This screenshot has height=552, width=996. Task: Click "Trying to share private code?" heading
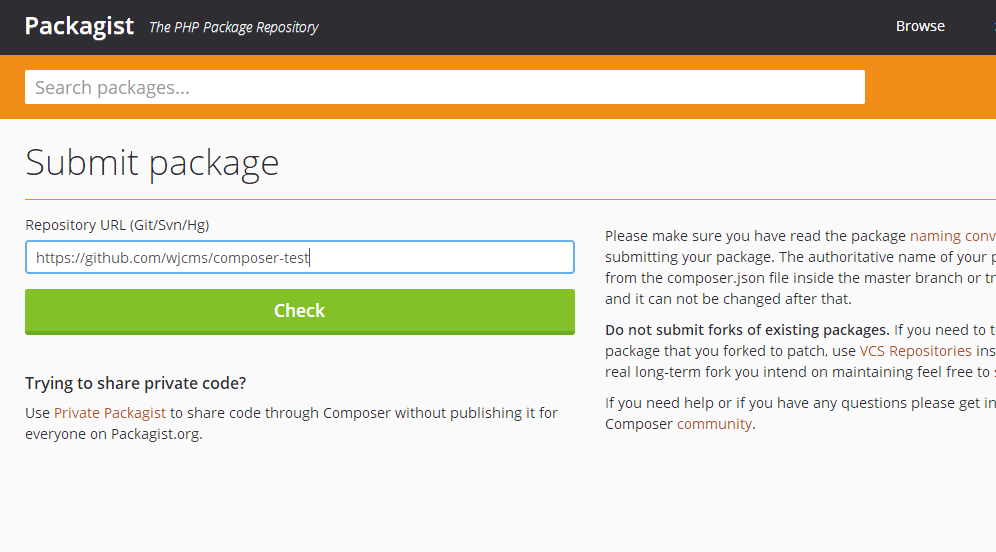click(135, 383)
